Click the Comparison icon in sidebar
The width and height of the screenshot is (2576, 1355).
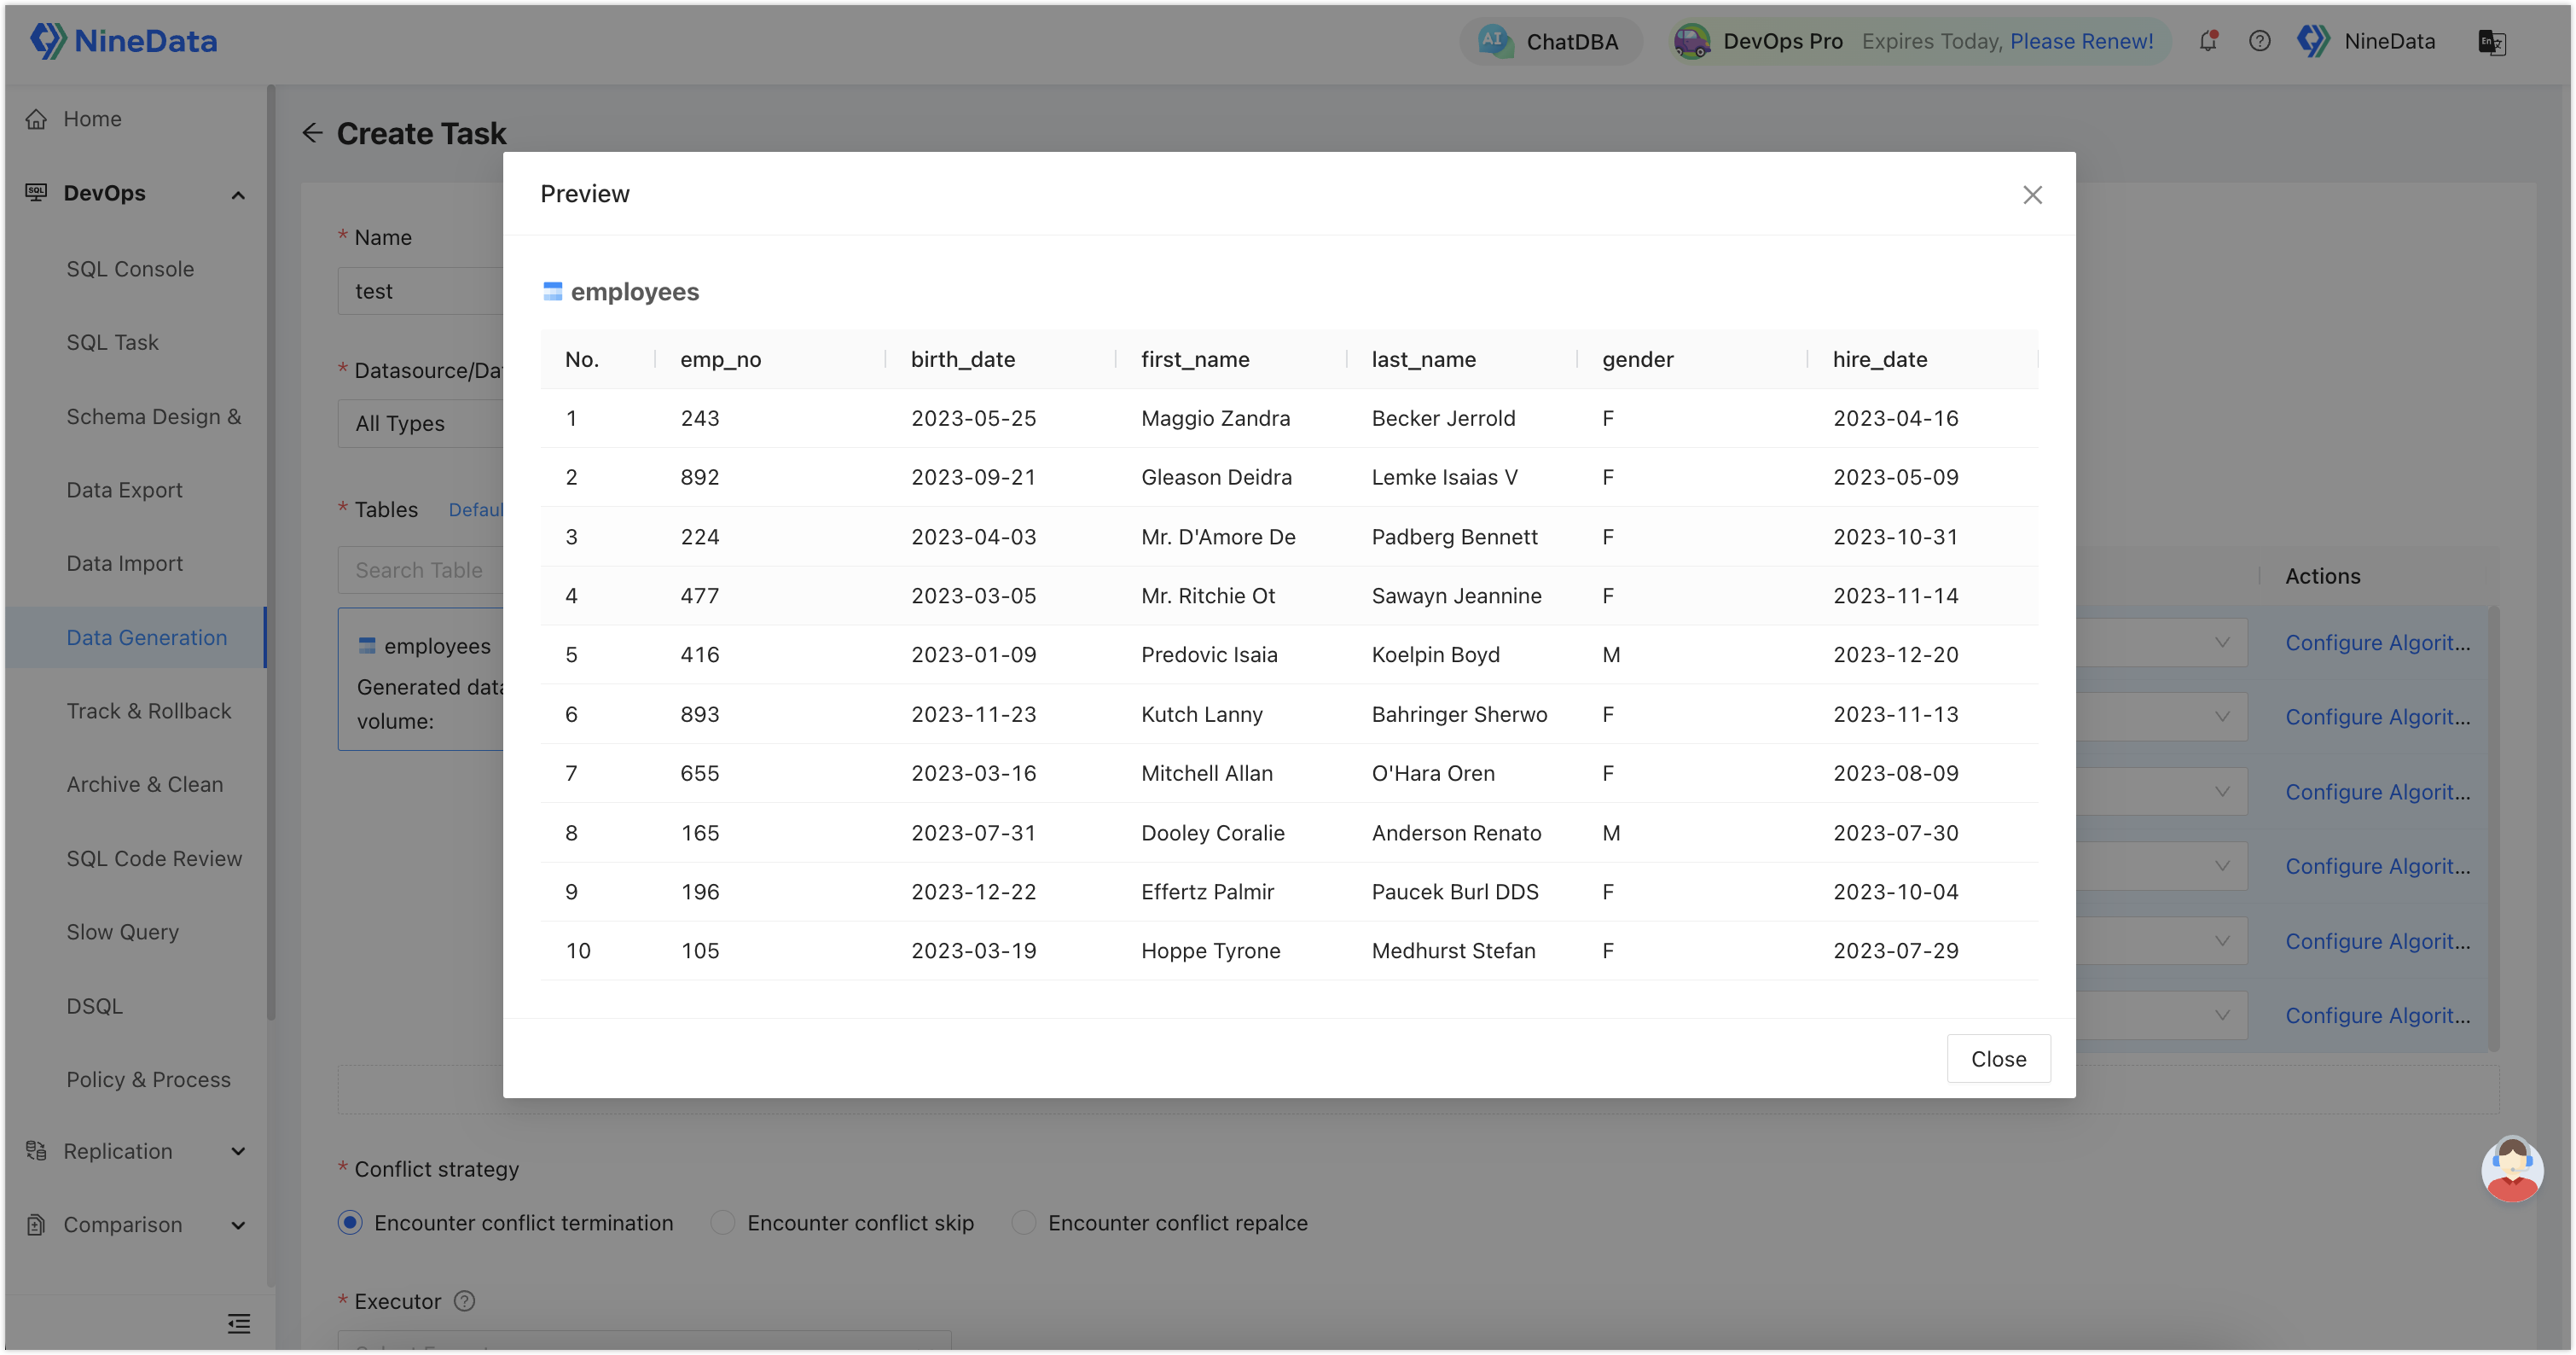click(x=36, y=1225)
